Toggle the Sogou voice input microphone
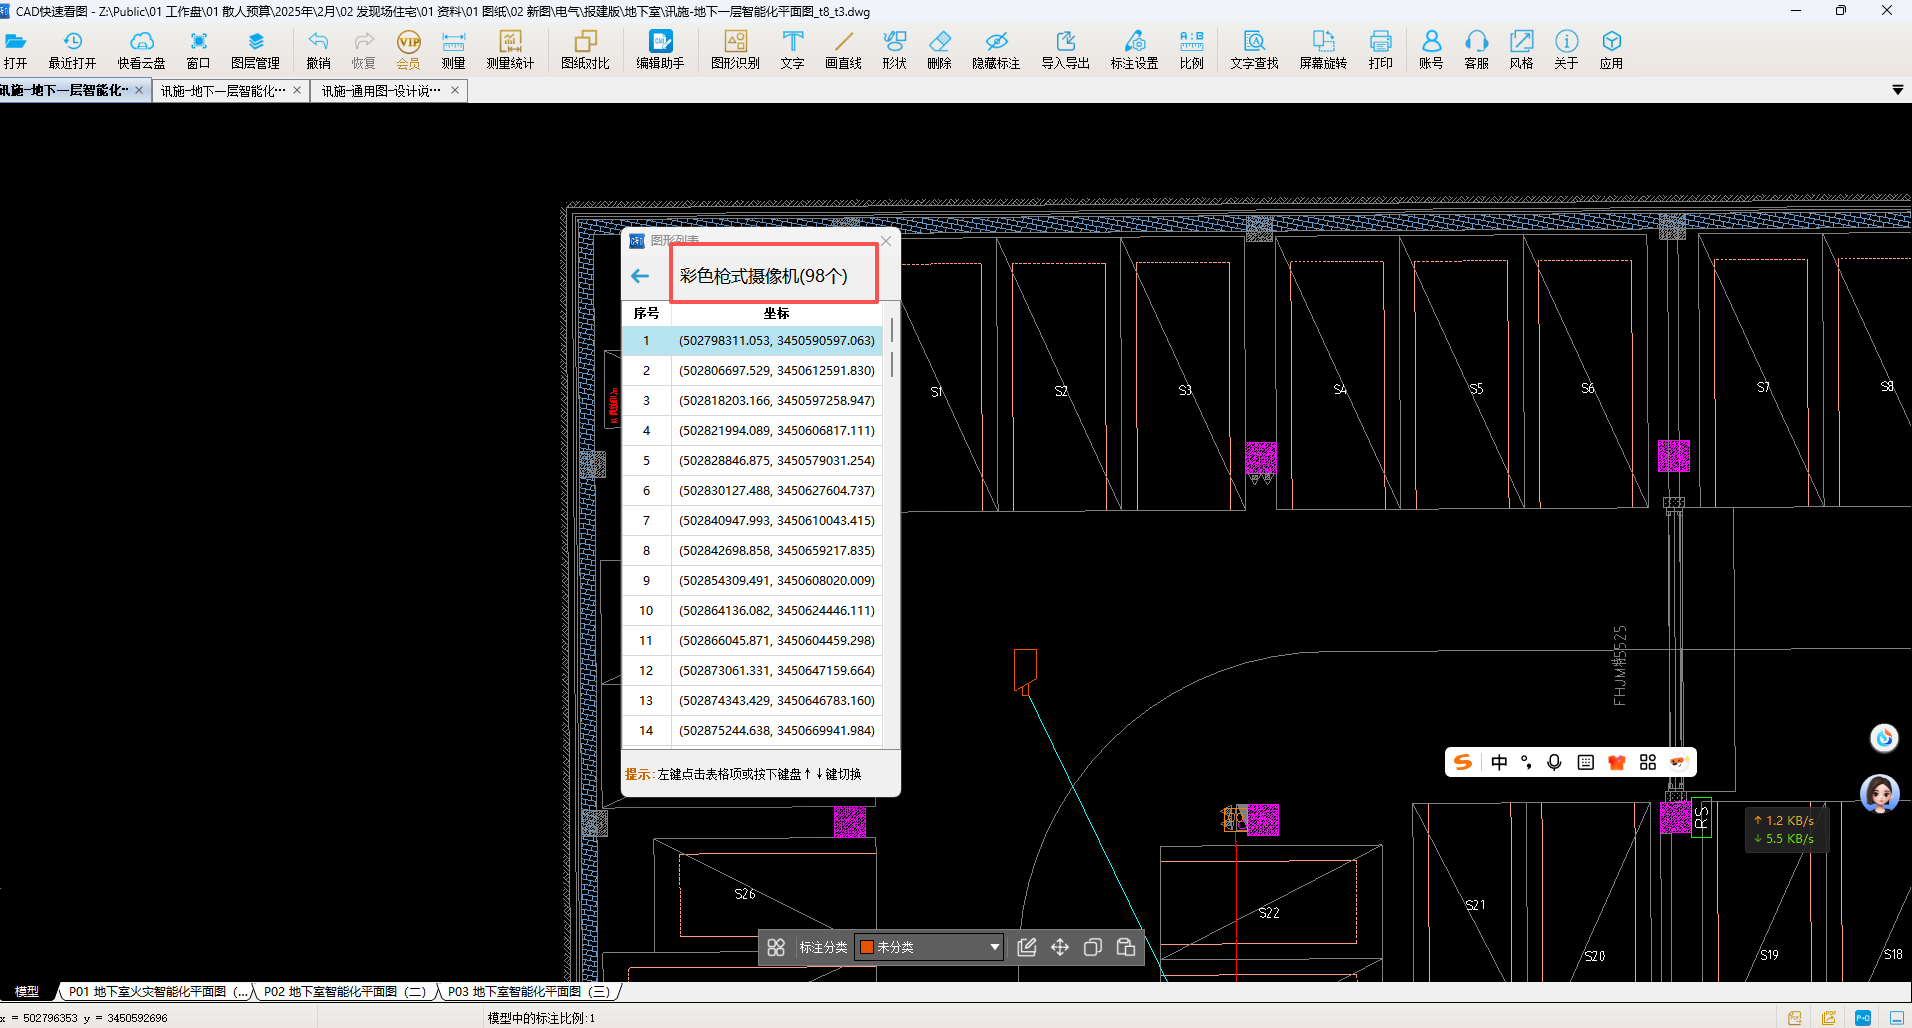Screen dimensions: 1912x1028 point(1554,762)
